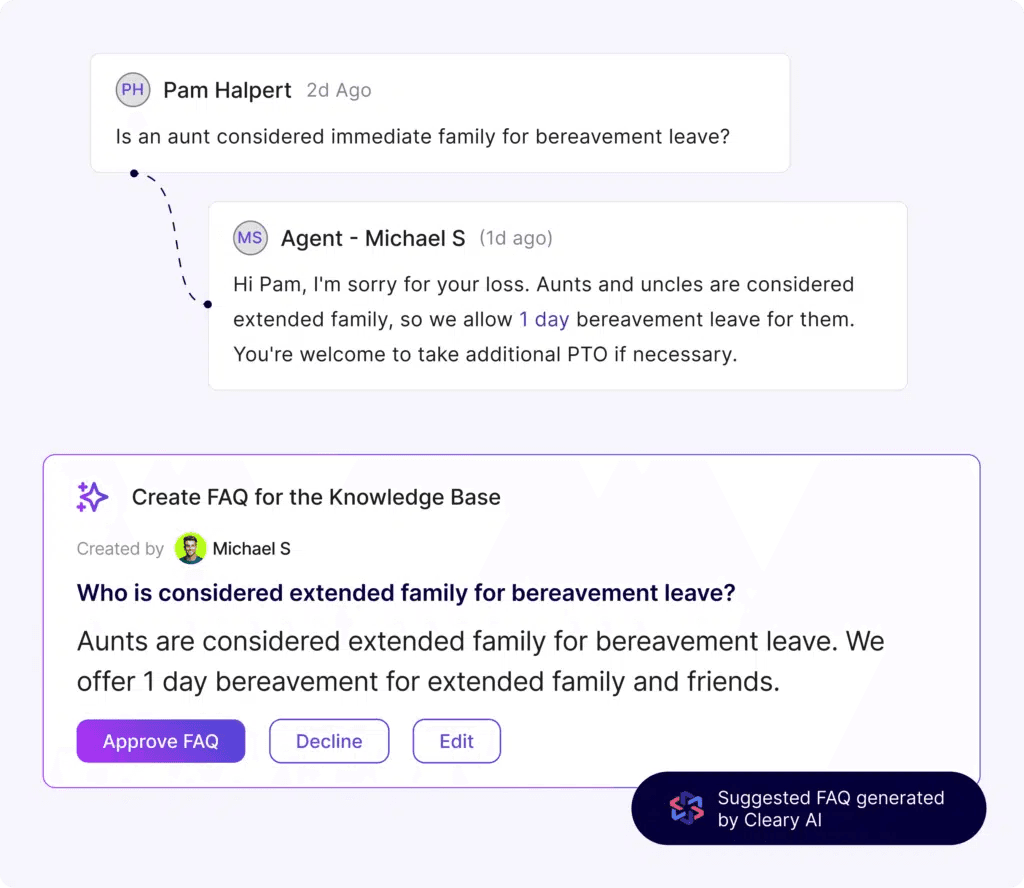Viewport: 1024px width, 888px height.
Task: Select the 1d ago timestamp
Action: click(x=516, y=238)
